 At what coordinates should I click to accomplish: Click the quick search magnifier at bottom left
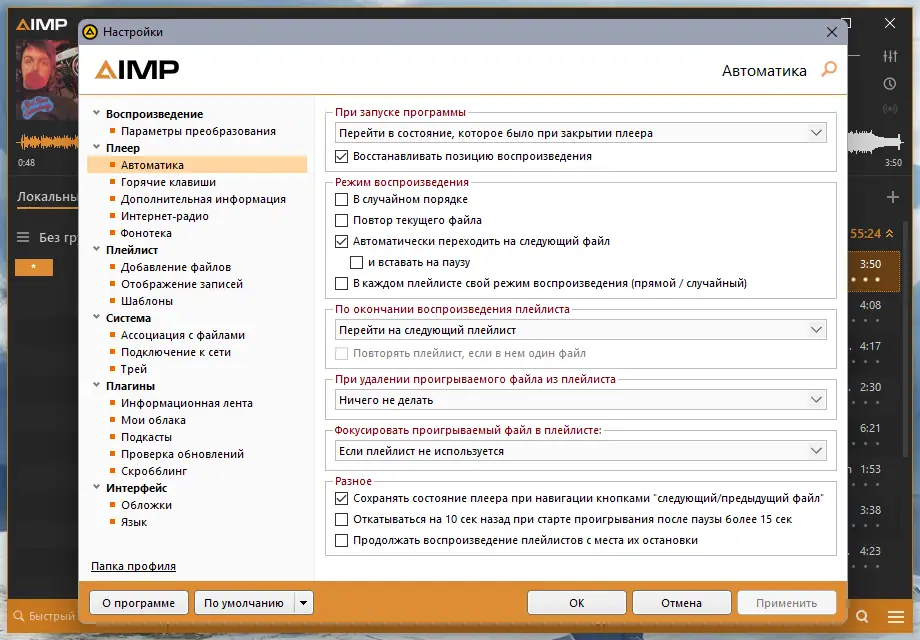click(19, 616)
